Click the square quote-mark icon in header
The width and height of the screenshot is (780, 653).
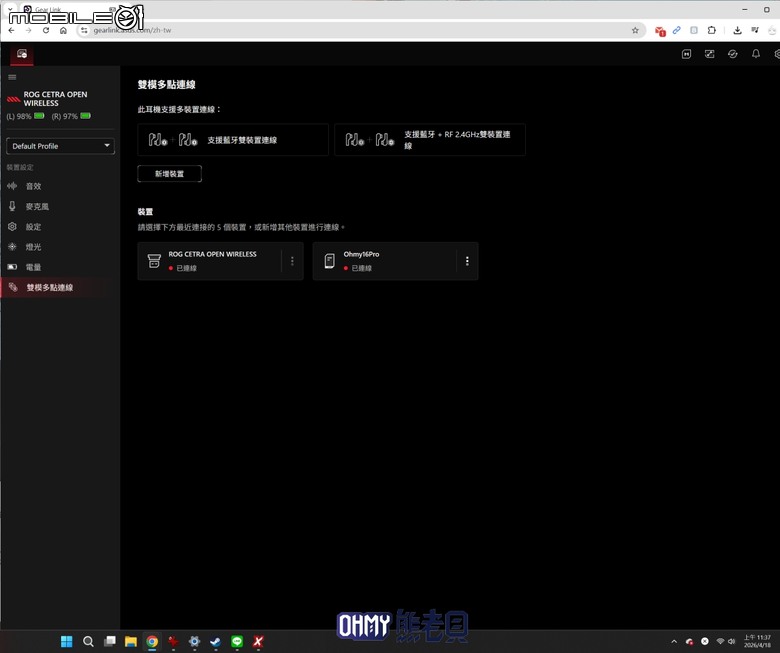point(686,54)
